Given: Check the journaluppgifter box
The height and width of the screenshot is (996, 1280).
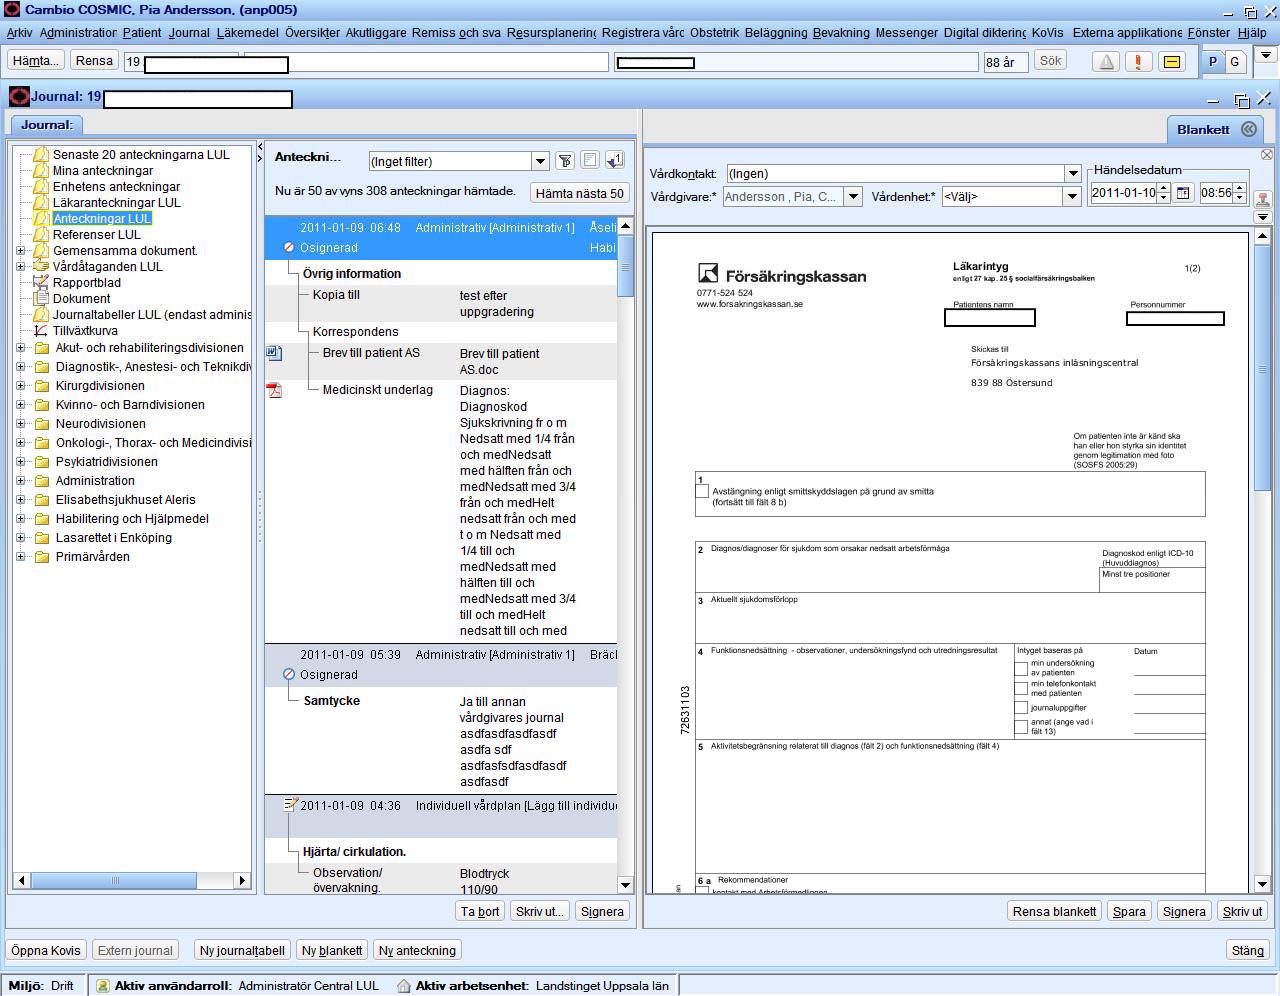Looking at the screenshot, I should [x=1021, y=708].
